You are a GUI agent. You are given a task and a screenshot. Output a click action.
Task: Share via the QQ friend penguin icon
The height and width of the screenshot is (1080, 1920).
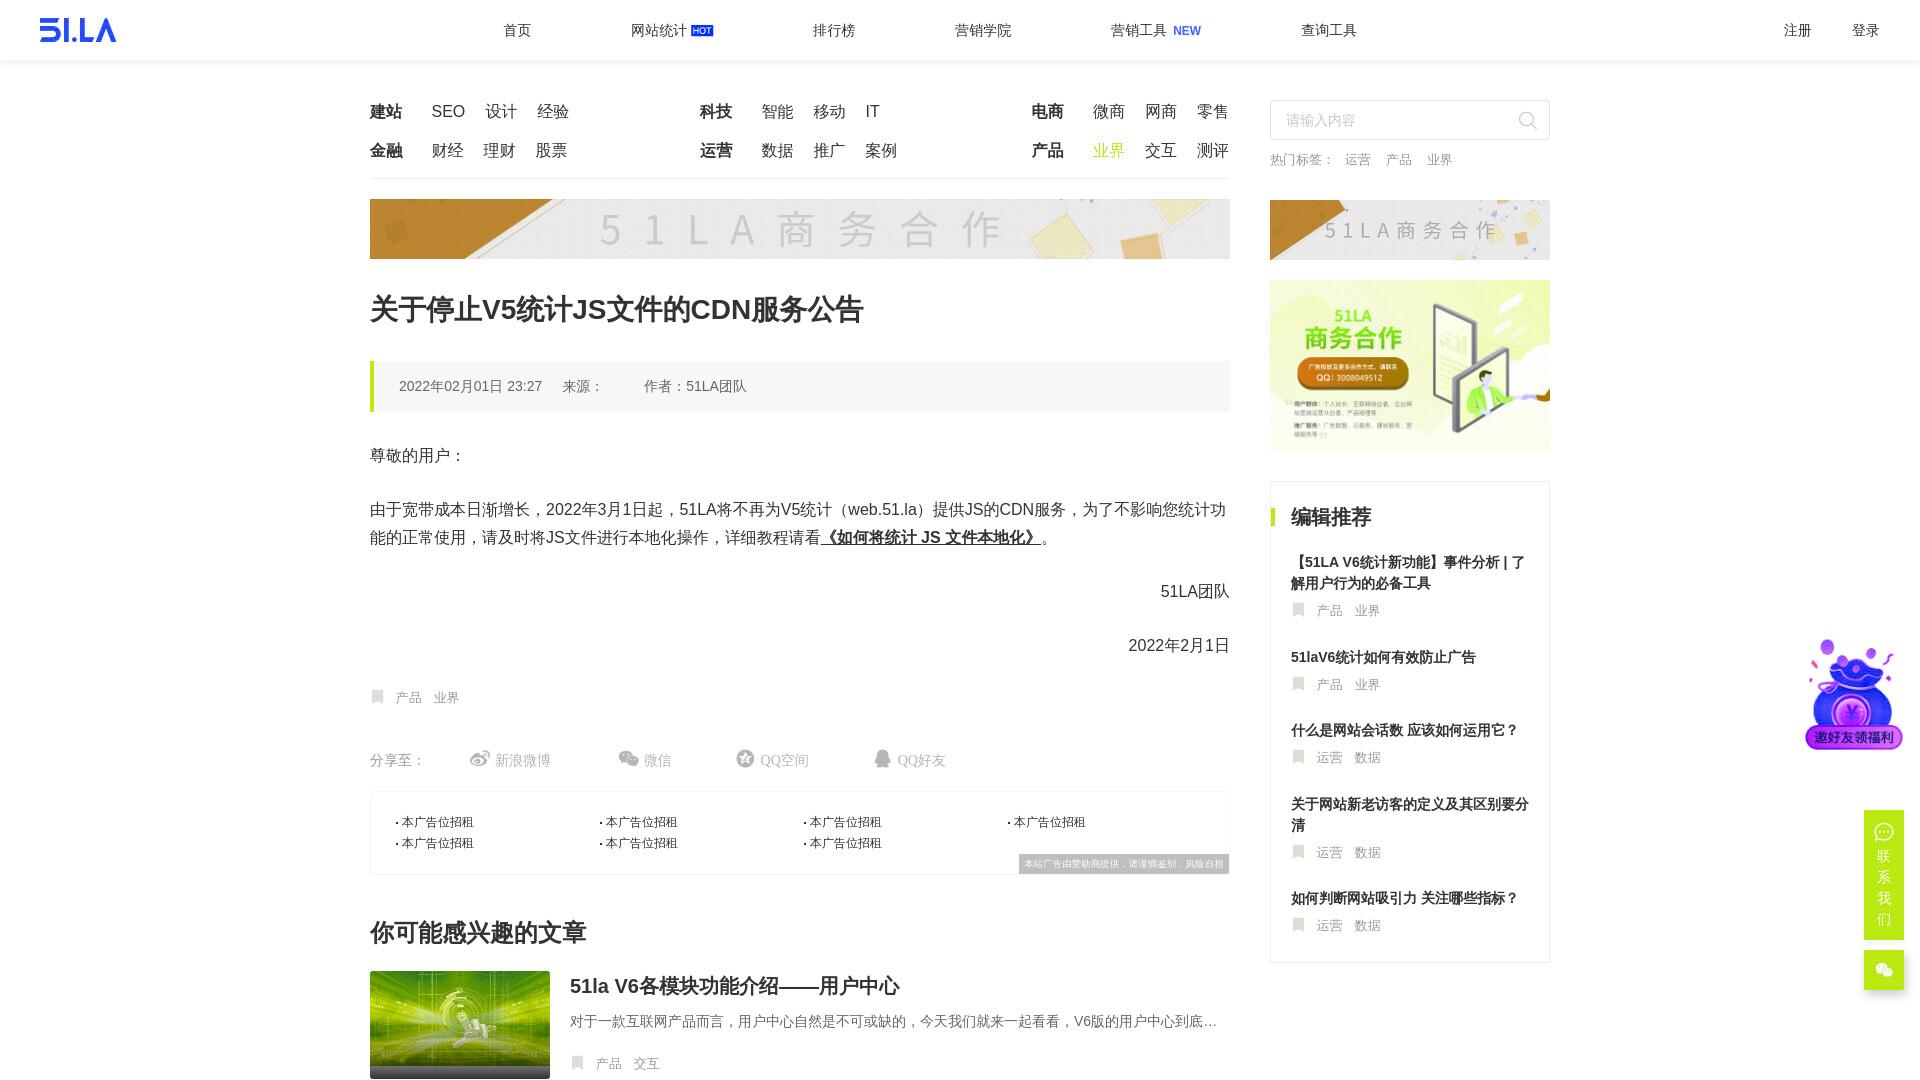pos(882,759)
